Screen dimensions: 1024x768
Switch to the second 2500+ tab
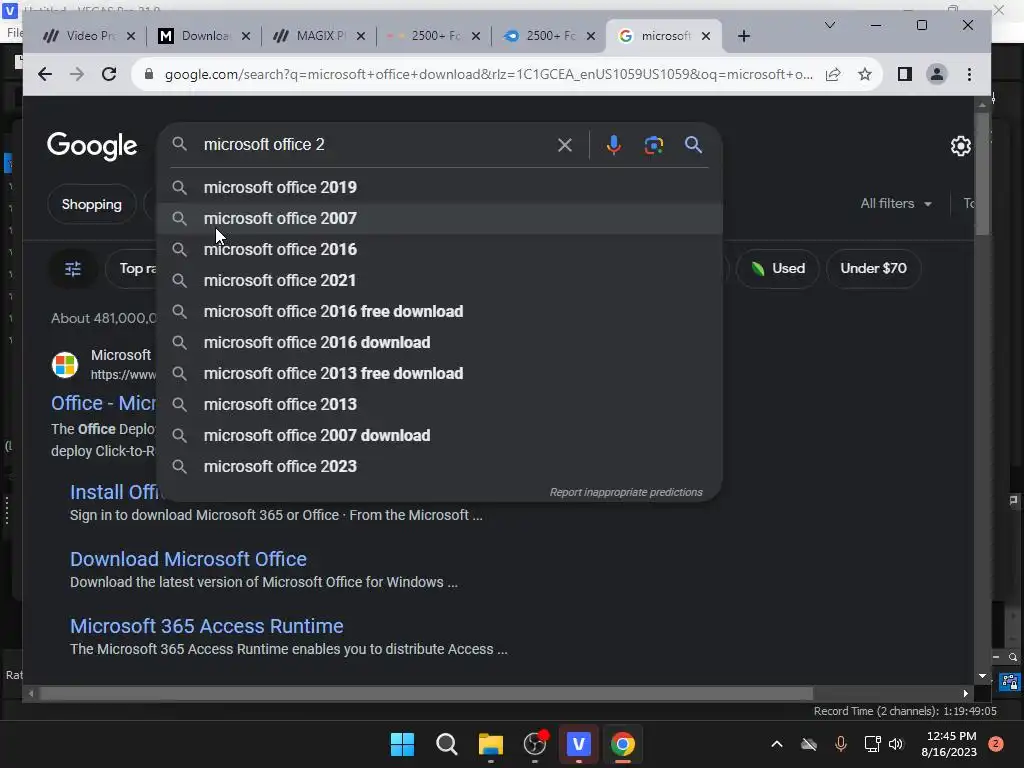(549, 36)
